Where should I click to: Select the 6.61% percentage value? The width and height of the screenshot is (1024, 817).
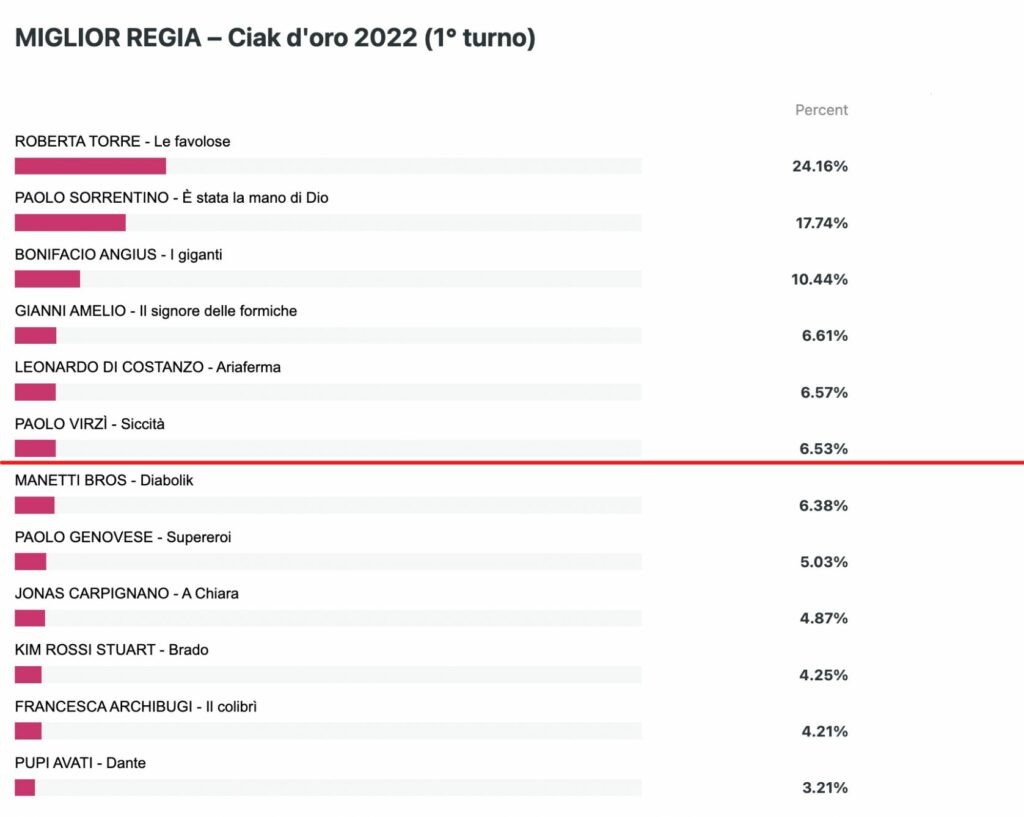pyautogui.click(x=824, y=336)
